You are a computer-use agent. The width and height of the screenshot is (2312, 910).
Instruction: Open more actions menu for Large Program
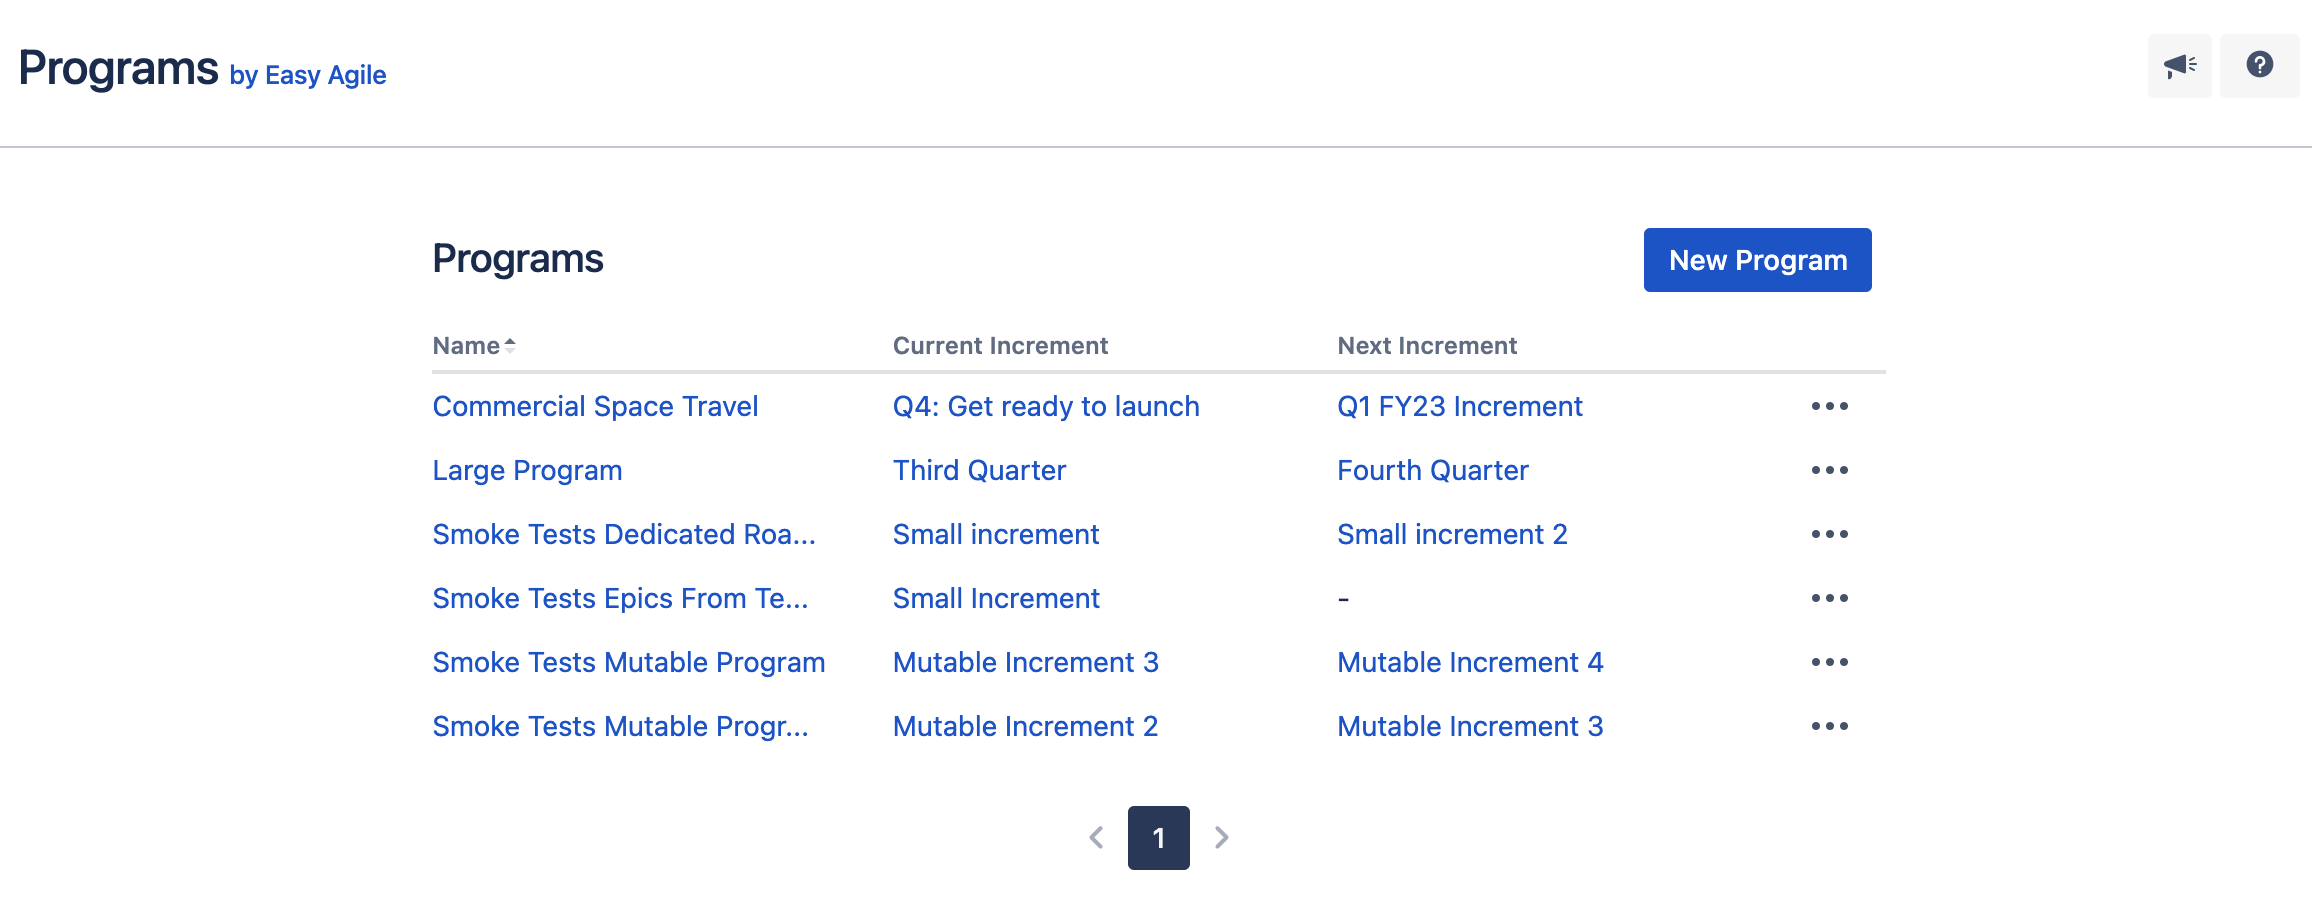tap(1829, 470)
